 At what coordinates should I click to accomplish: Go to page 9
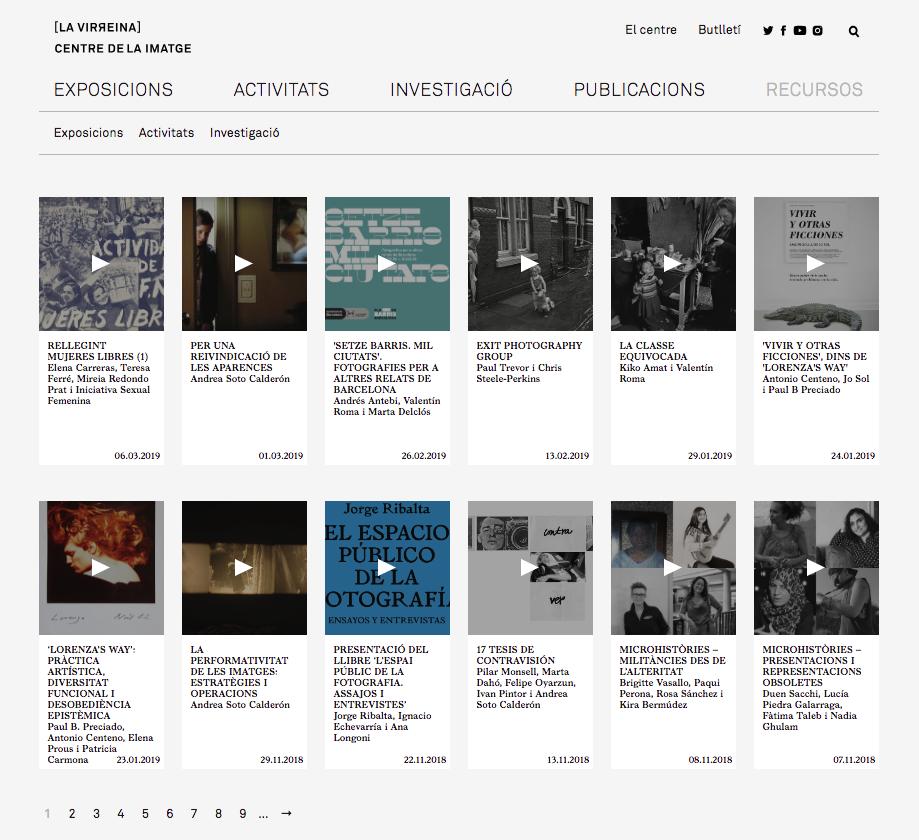[243, 814]
